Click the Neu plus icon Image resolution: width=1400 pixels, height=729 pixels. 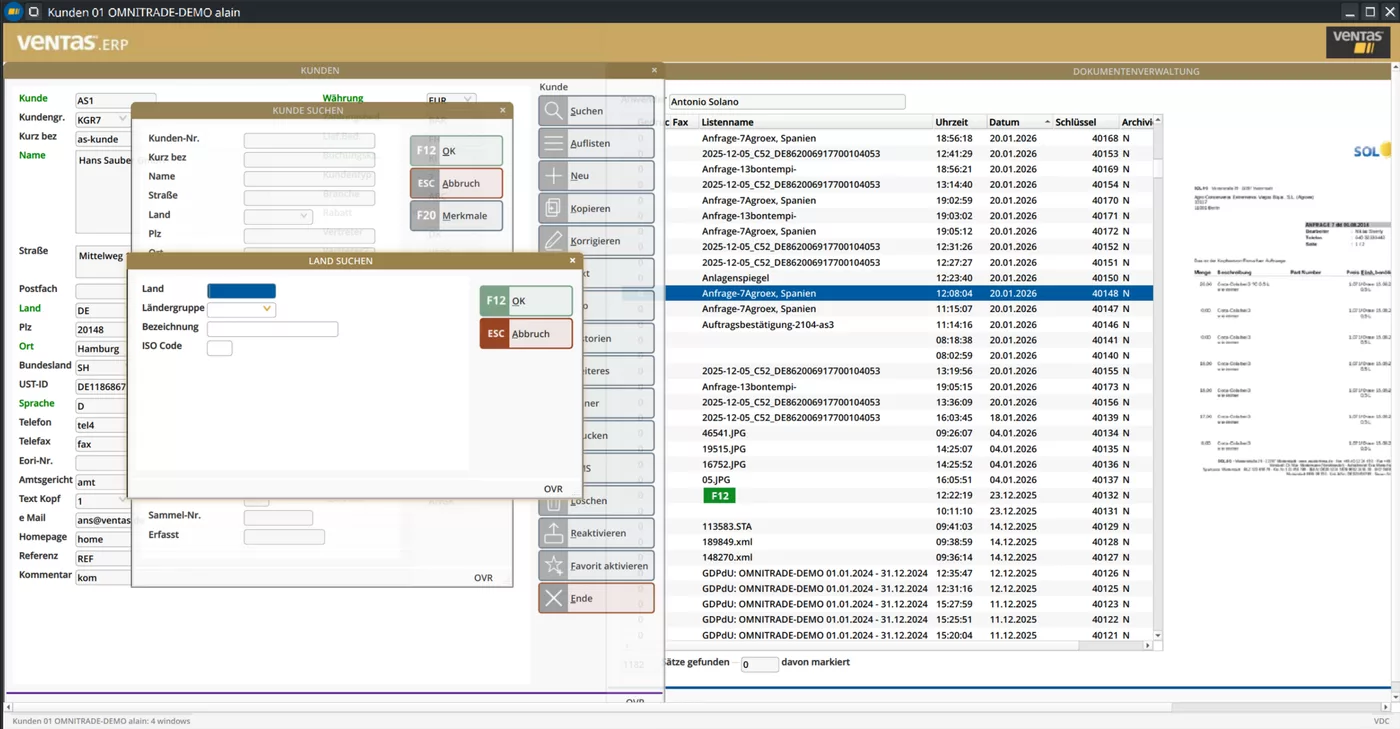click(x=554, y=176)
